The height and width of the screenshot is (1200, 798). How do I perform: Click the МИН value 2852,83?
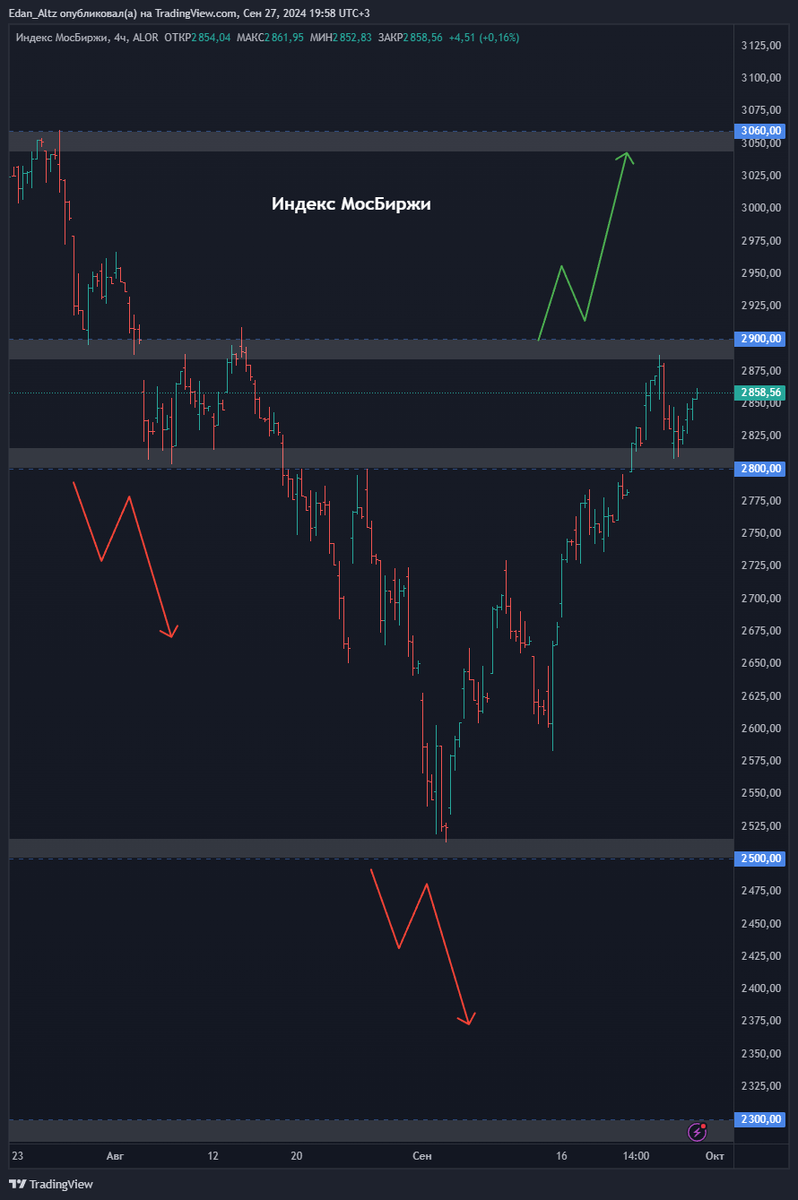tap(353, 37)
